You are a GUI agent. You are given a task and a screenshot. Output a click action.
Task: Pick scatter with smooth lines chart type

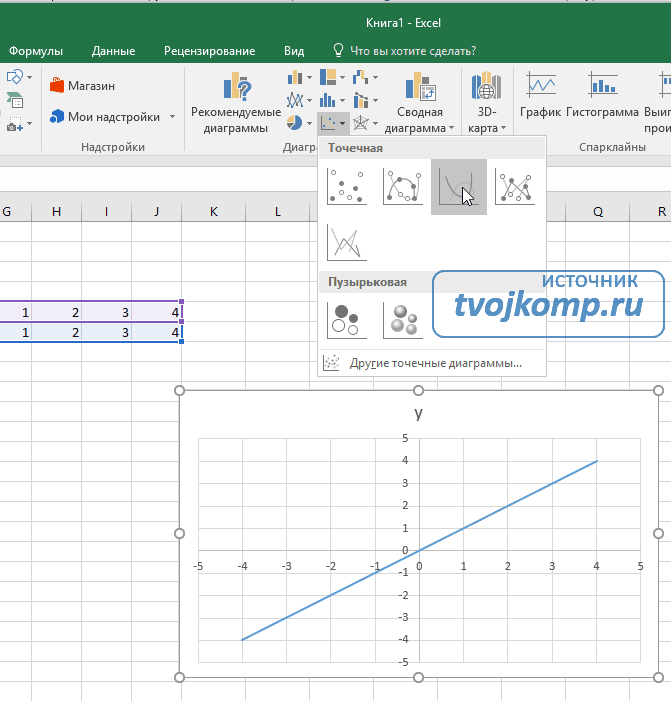click(x=459, y=186)
